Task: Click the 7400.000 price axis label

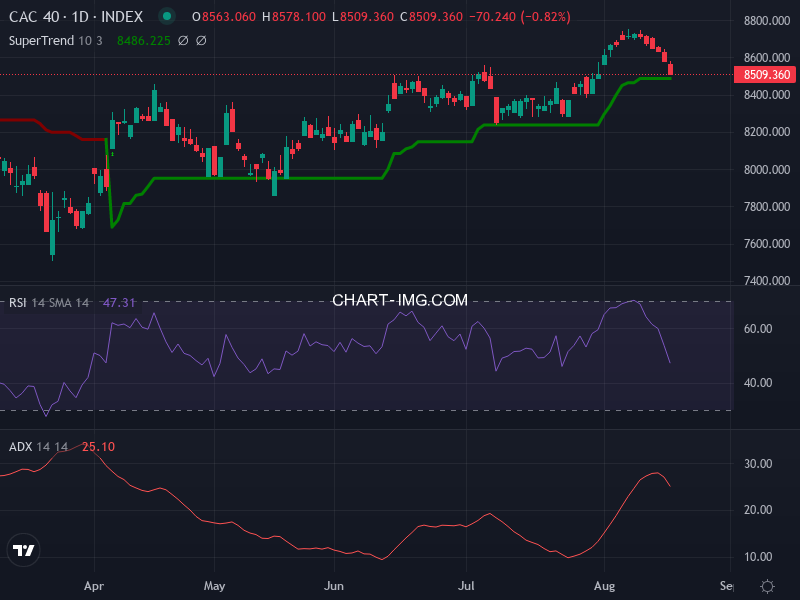Action: point(767,281)
